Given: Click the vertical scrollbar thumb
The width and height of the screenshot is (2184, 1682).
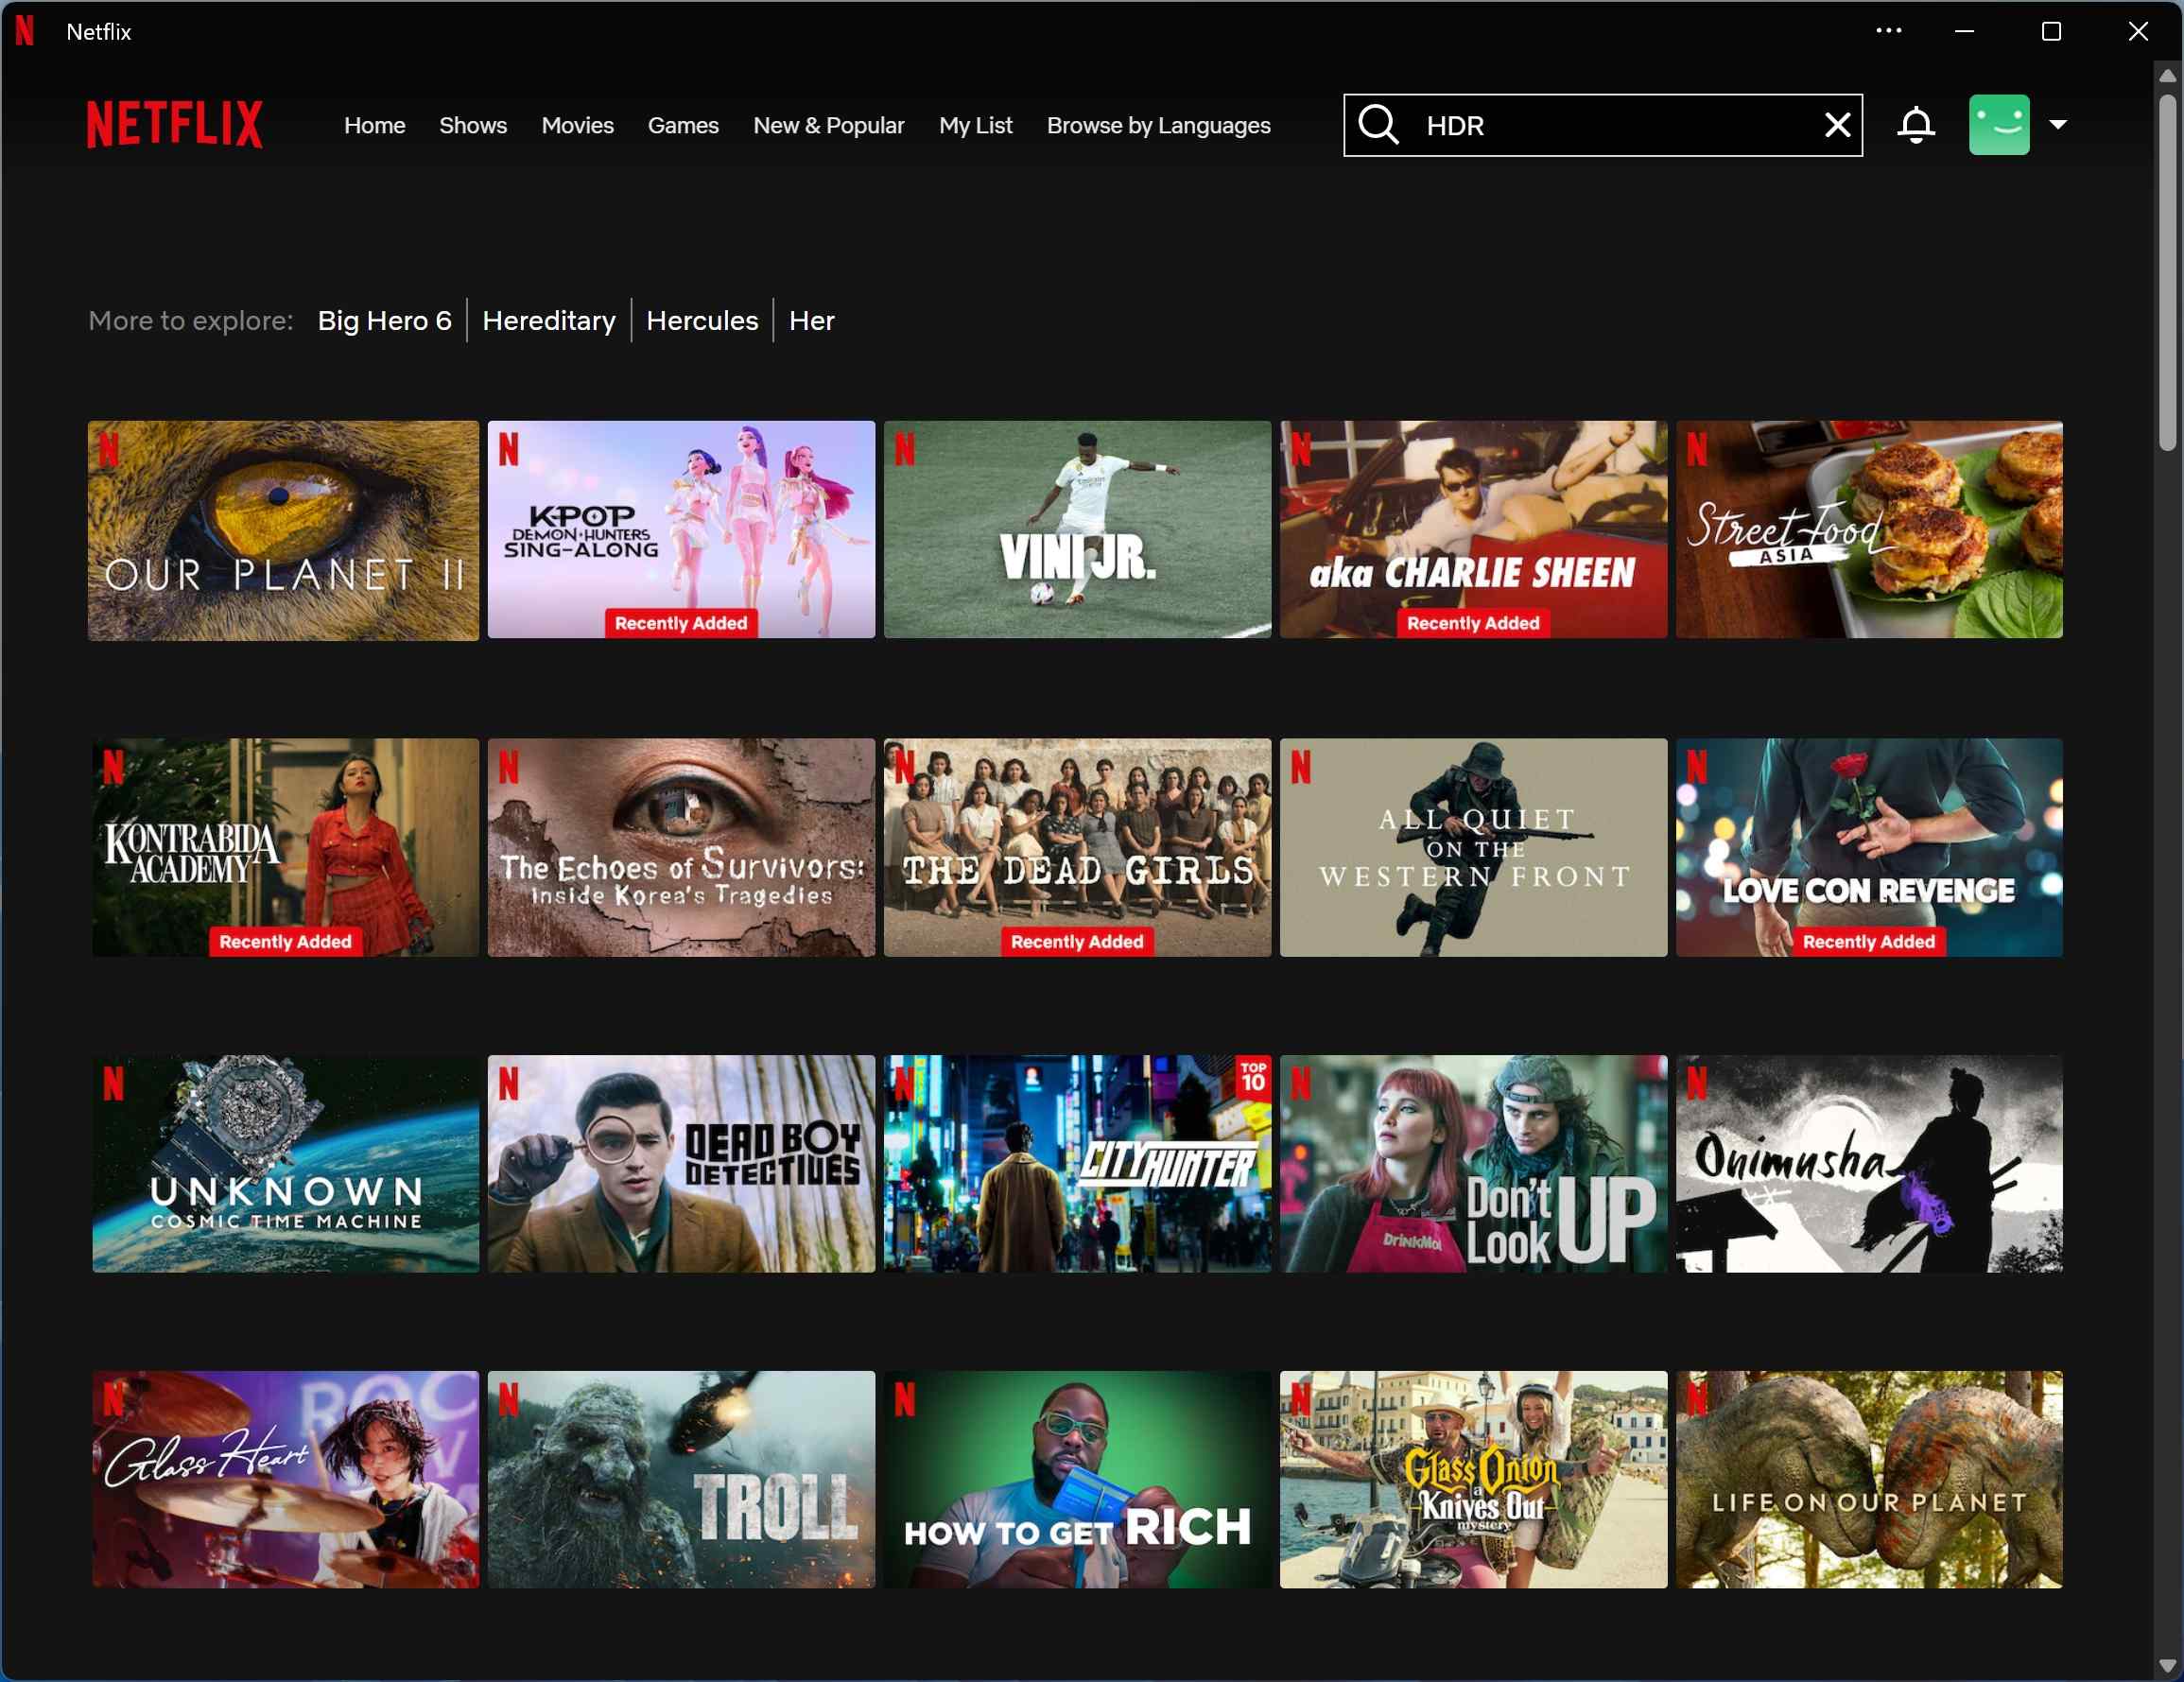Looking at the screenshot, I should [2167, 272].
